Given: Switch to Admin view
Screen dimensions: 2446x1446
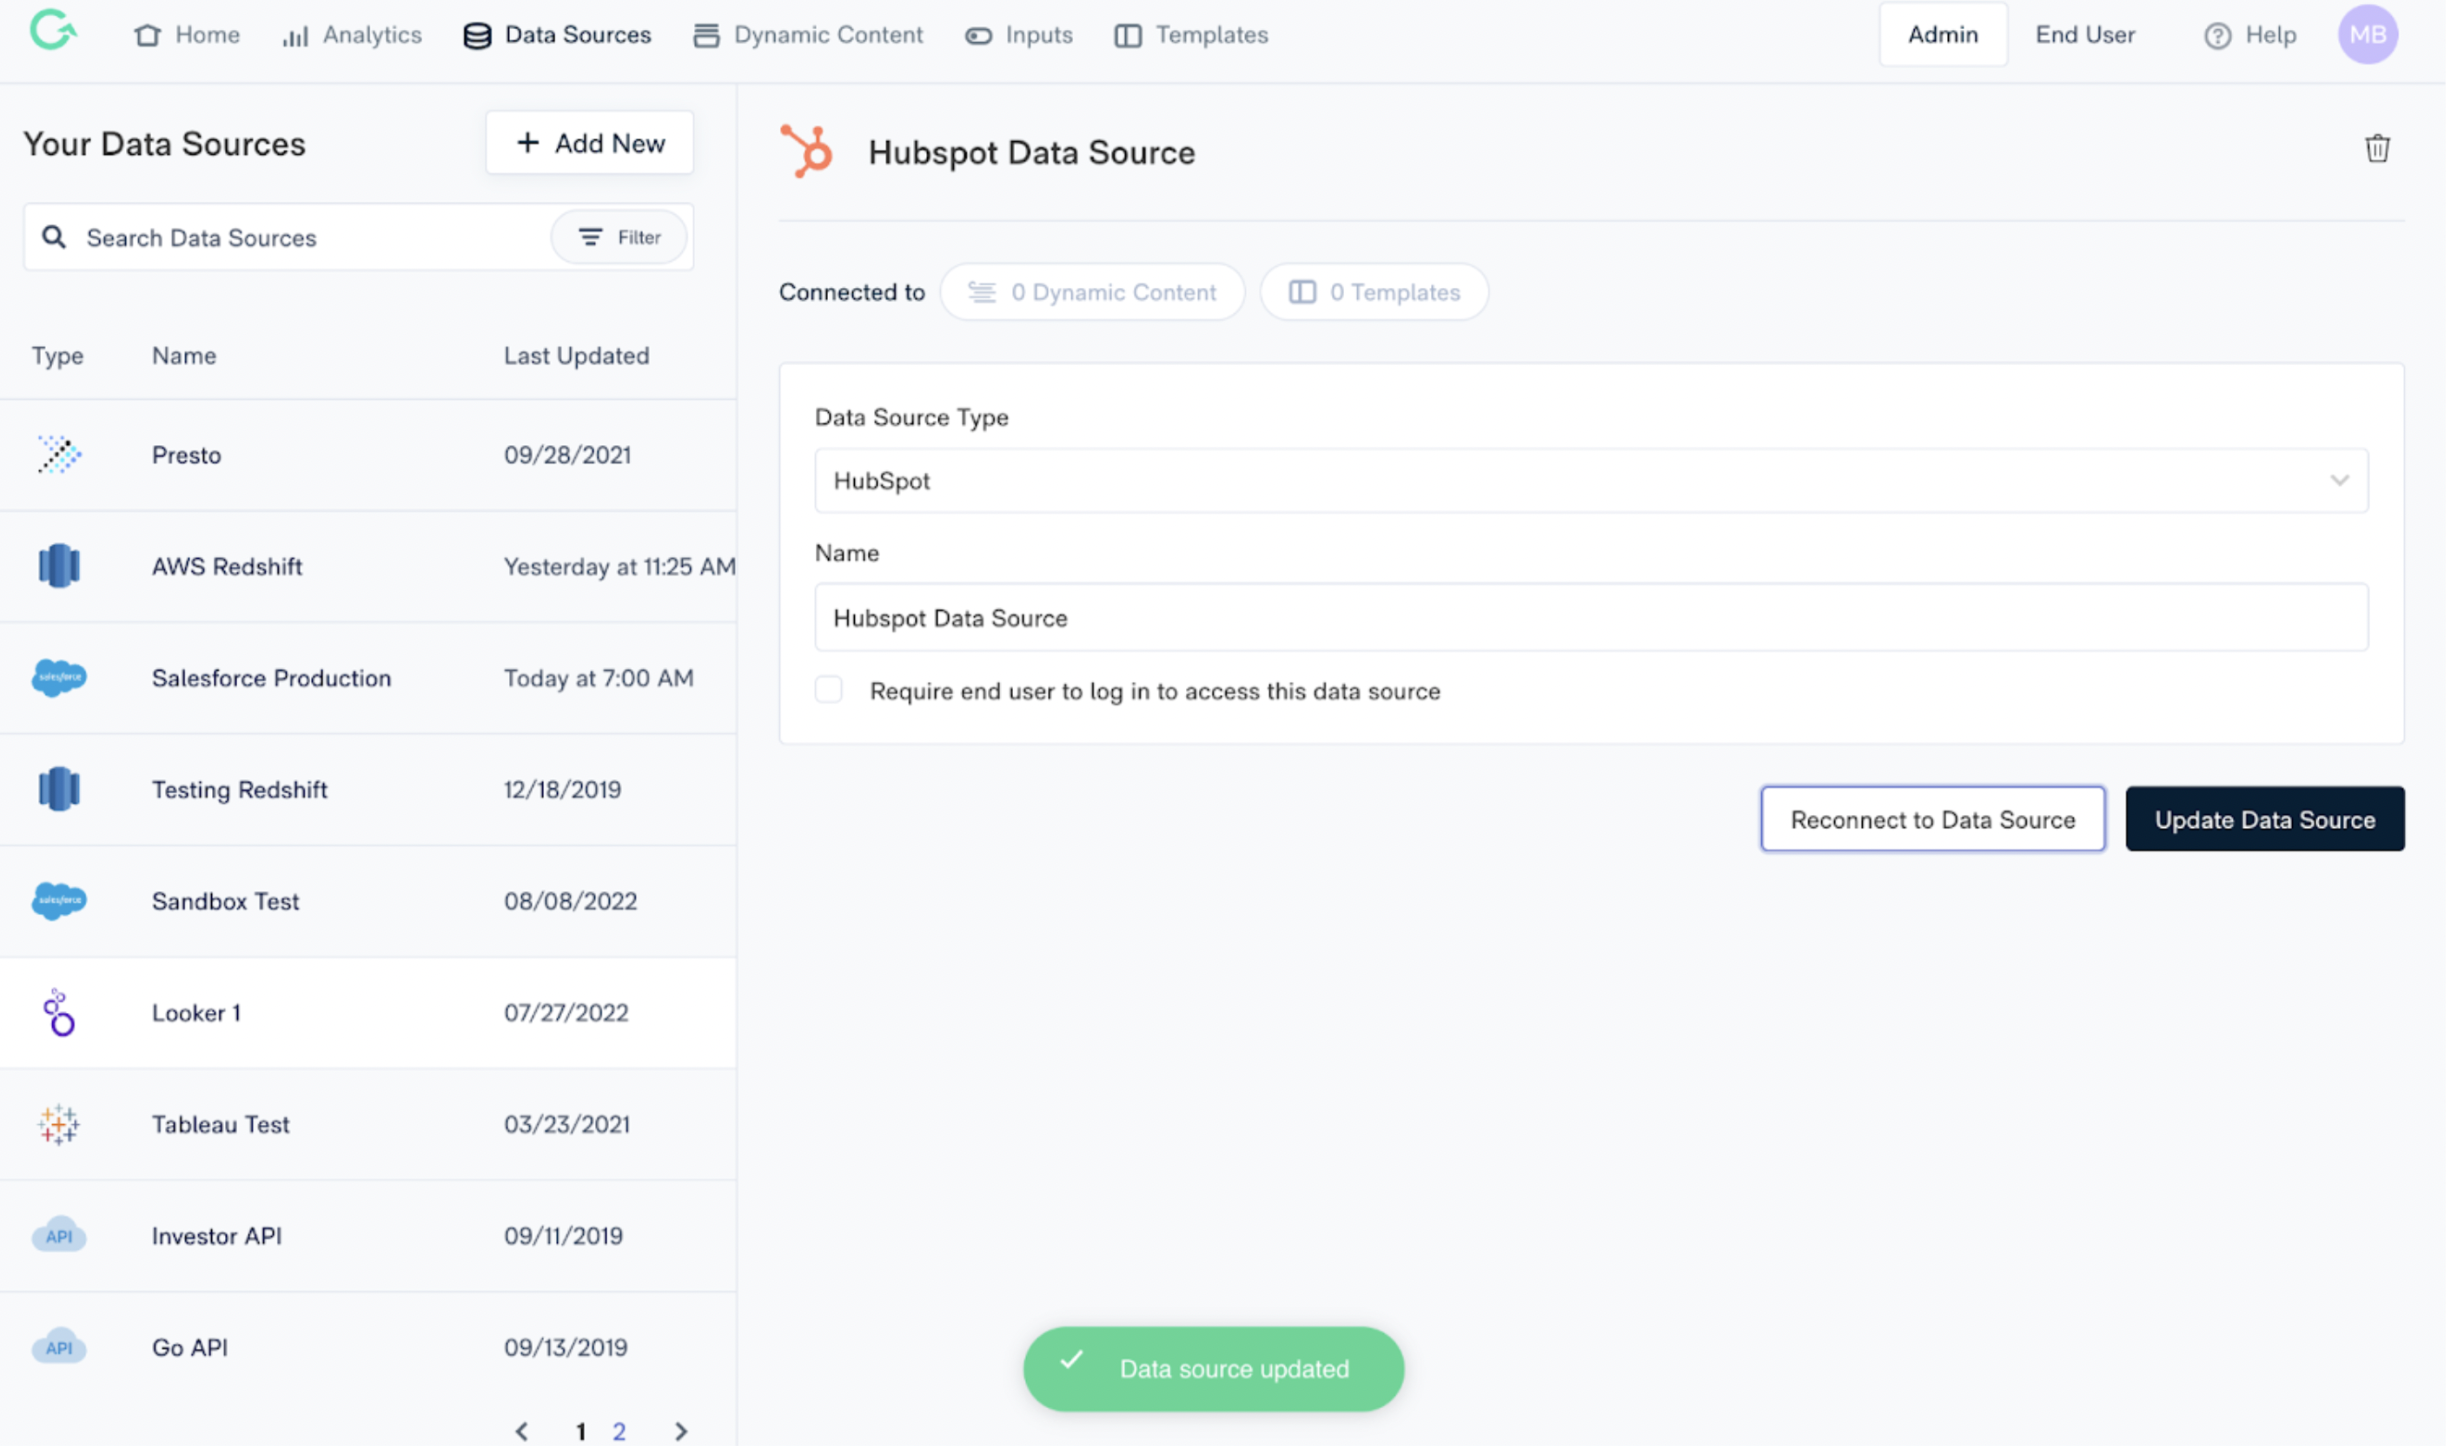Looking at the screenshot, I should (x=1942, y=34).
